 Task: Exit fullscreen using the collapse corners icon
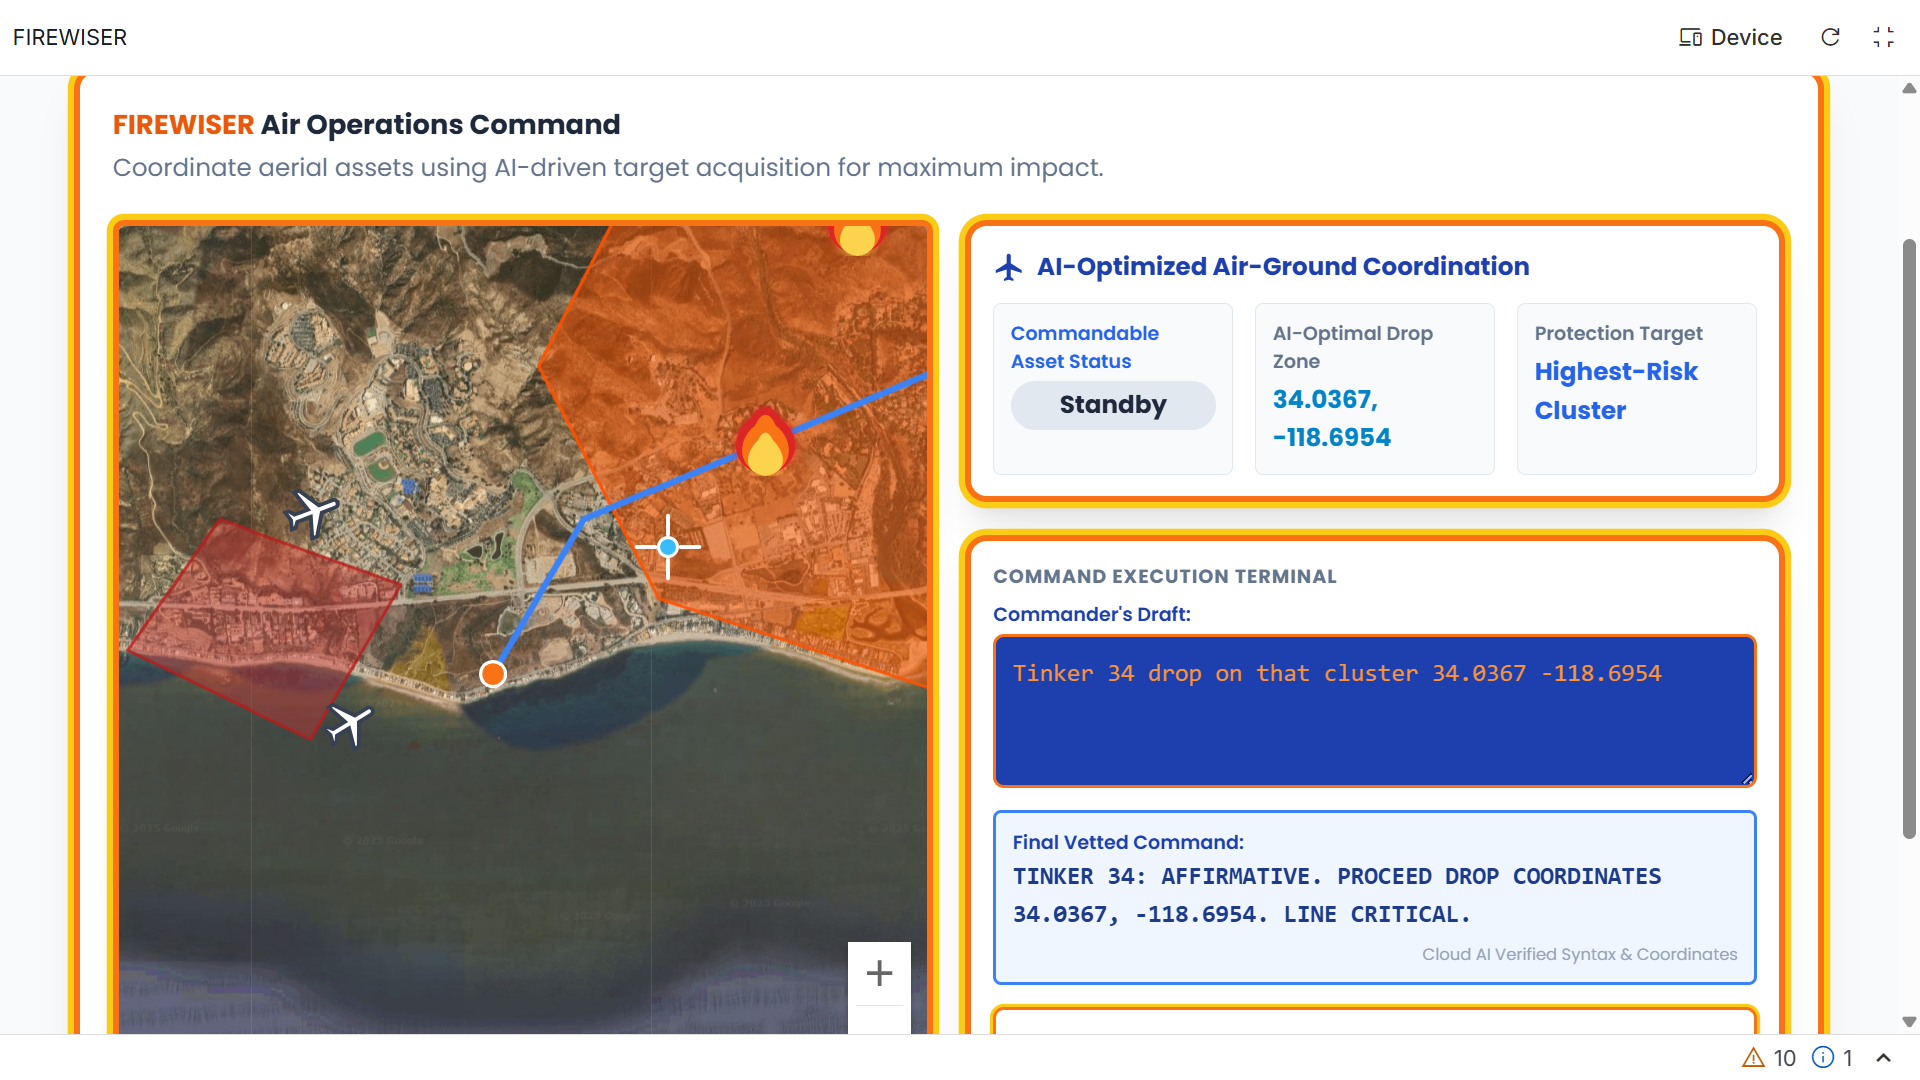(1883, 37)
